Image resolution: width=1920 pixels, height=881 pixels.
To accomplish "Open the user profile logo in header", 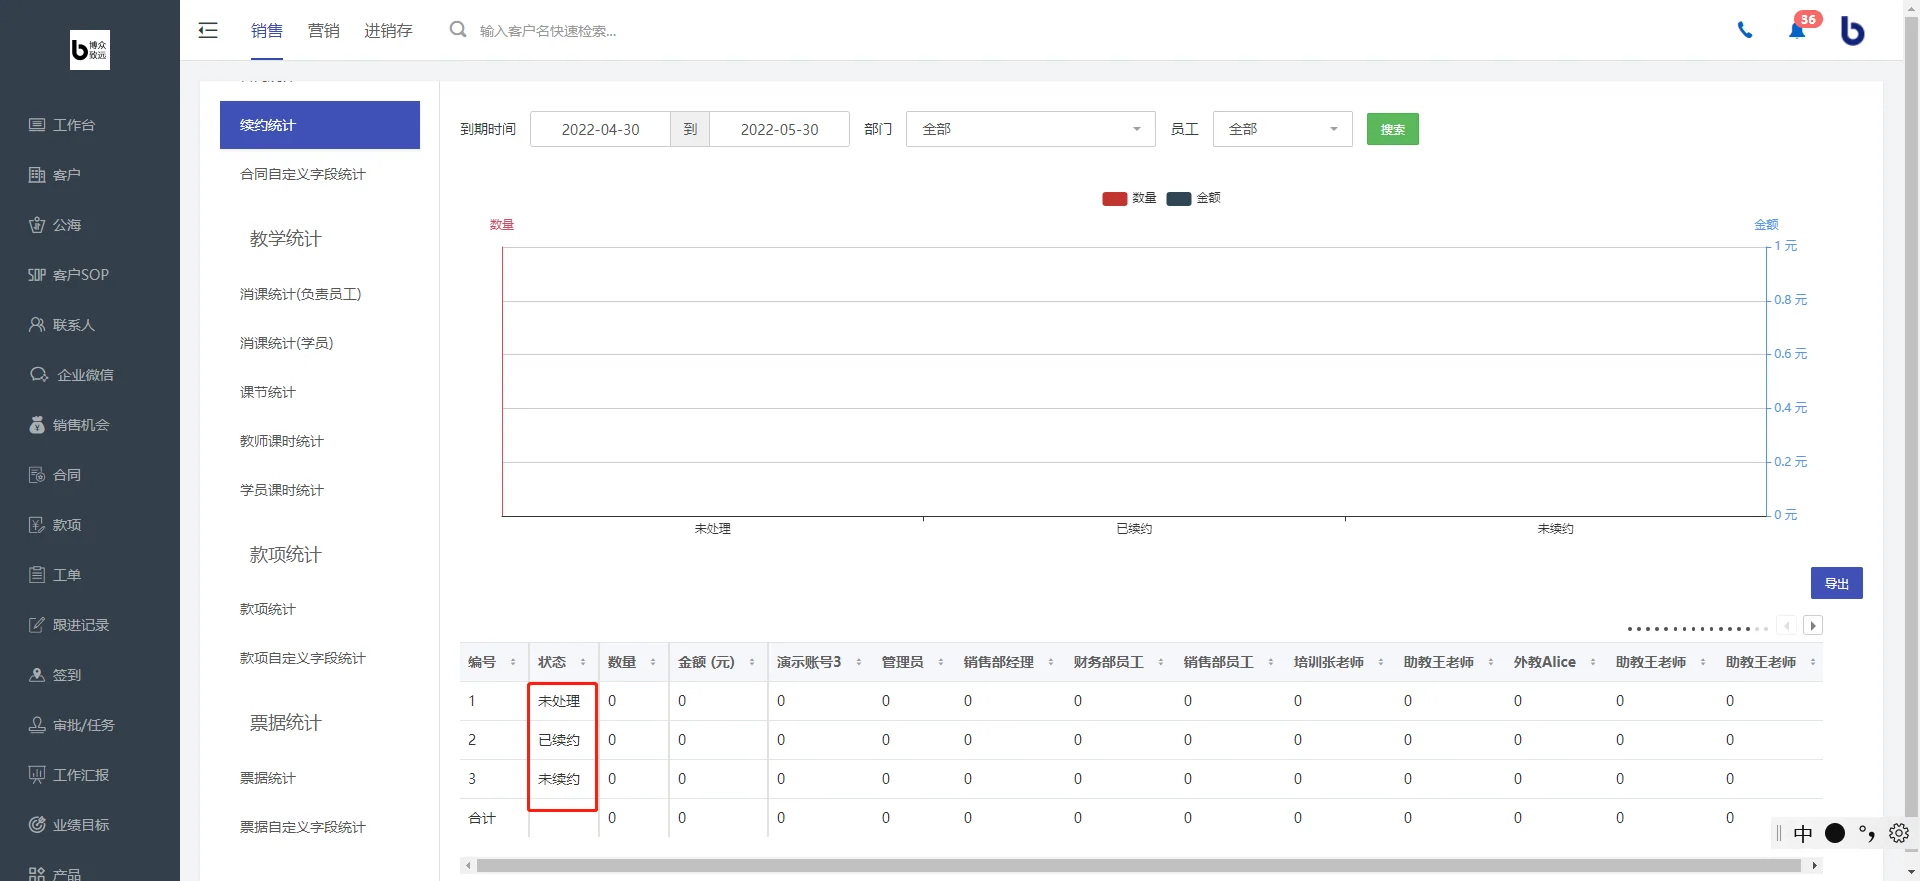I will pyautogui.click(x=1853, y=31).
